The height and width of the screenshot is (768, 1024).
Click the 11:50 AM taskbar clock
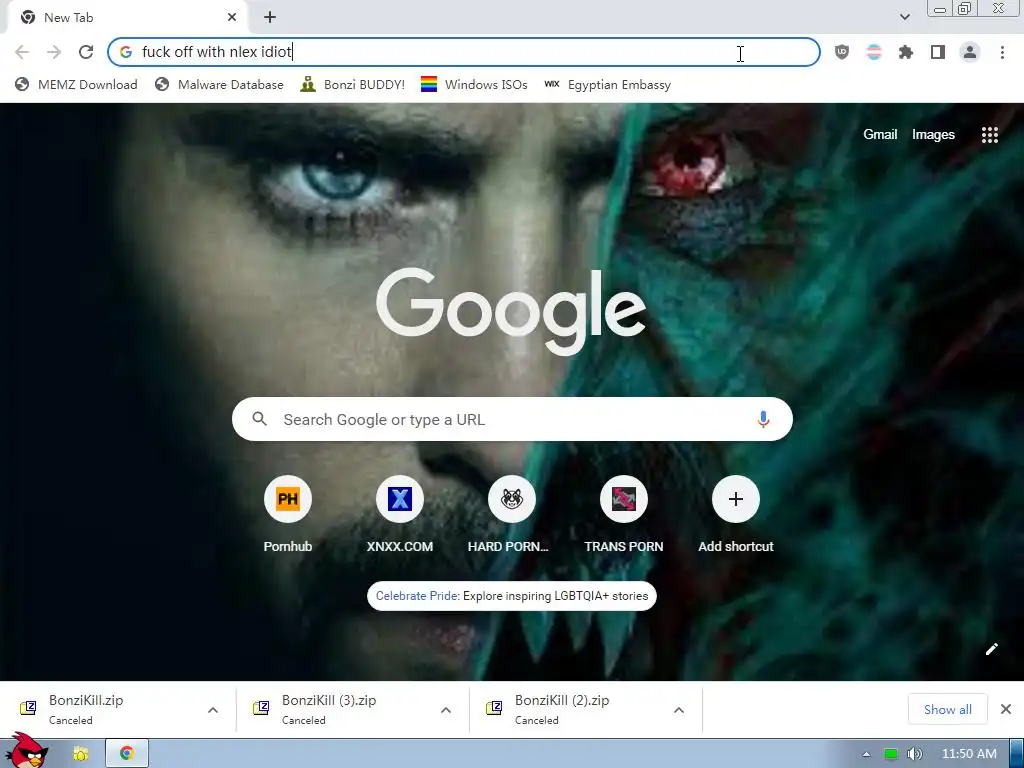coord(969,754)
